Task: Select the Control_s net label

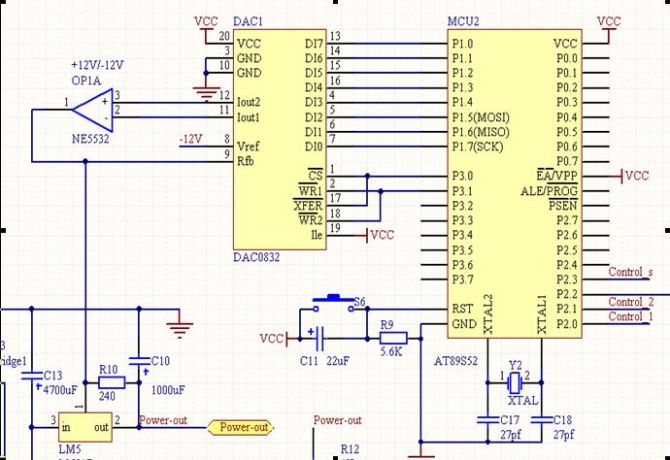Action: pyautogui.click(x=631, y=272)
